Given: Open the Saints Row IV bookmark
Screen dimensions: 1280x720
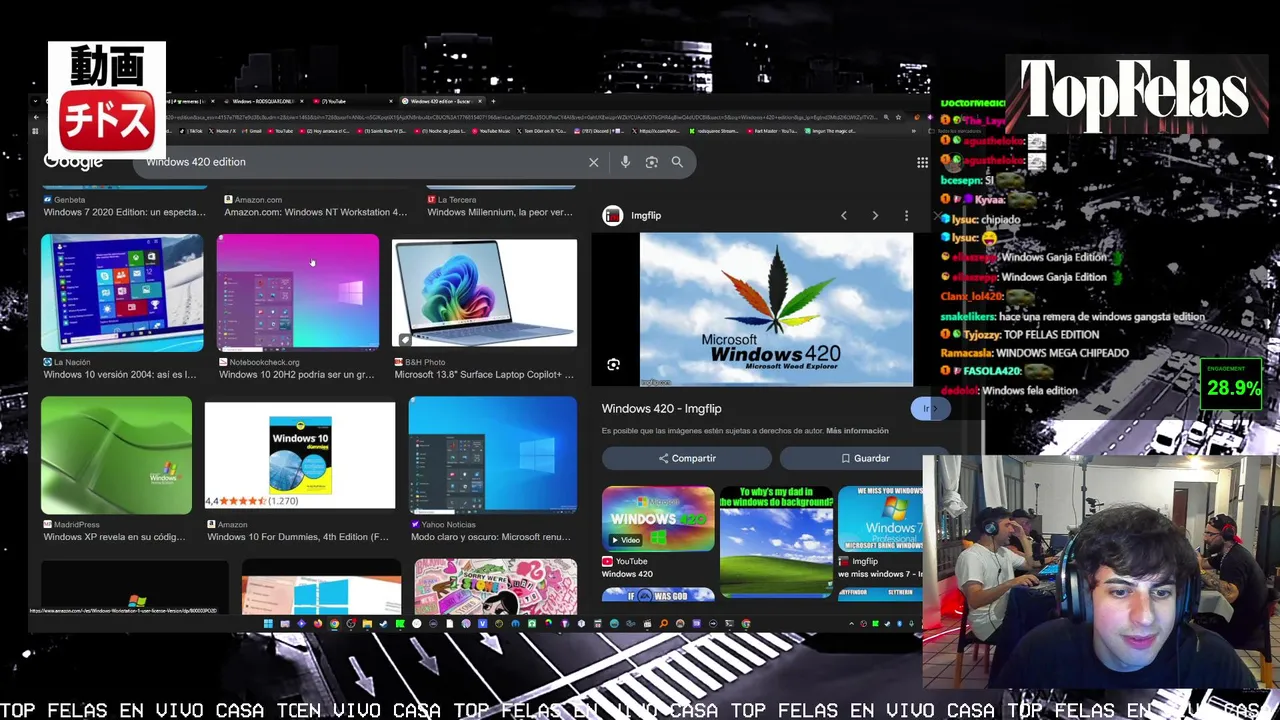Looking at the screenshot, I should [x=383, y=131].
